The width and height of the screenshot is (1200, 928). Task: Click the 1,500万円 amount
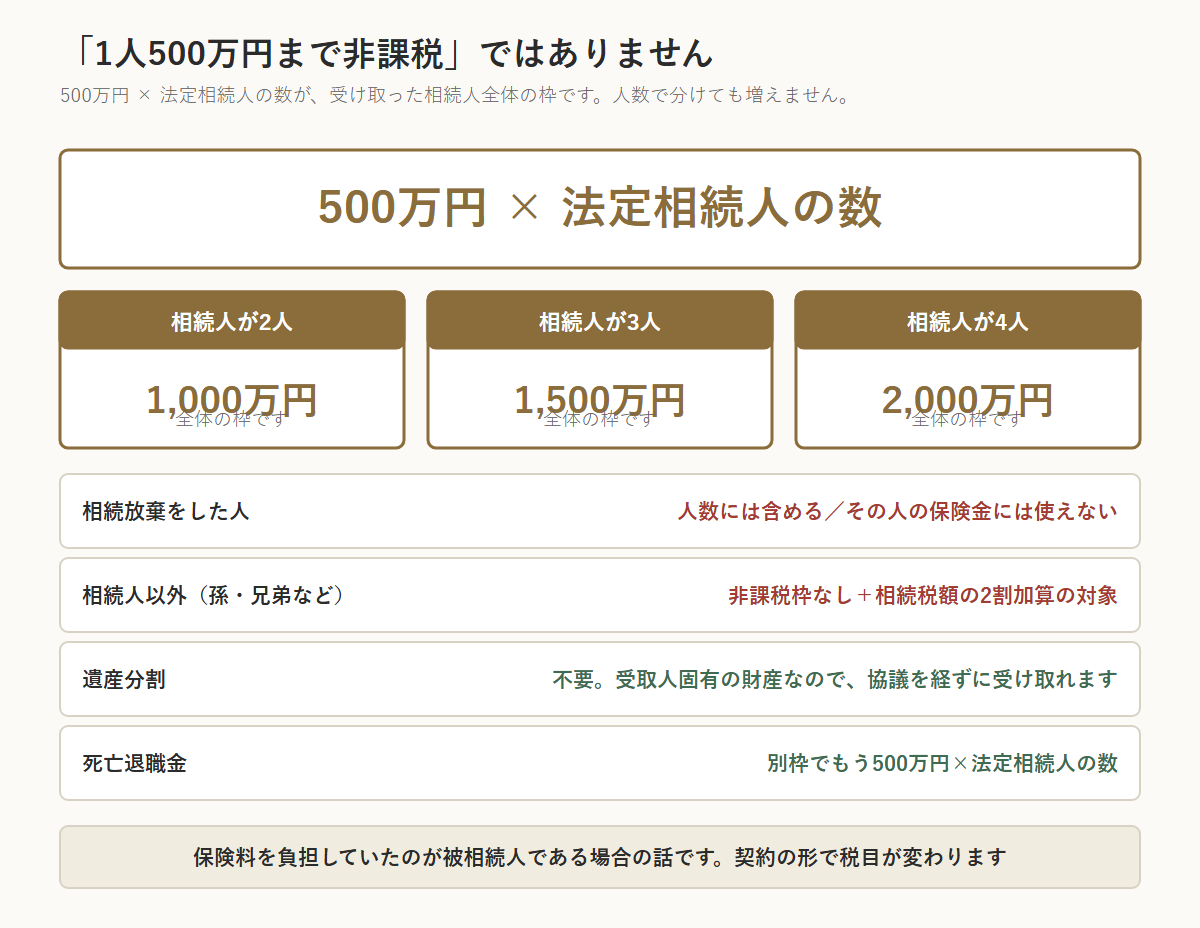click(600, 400)
